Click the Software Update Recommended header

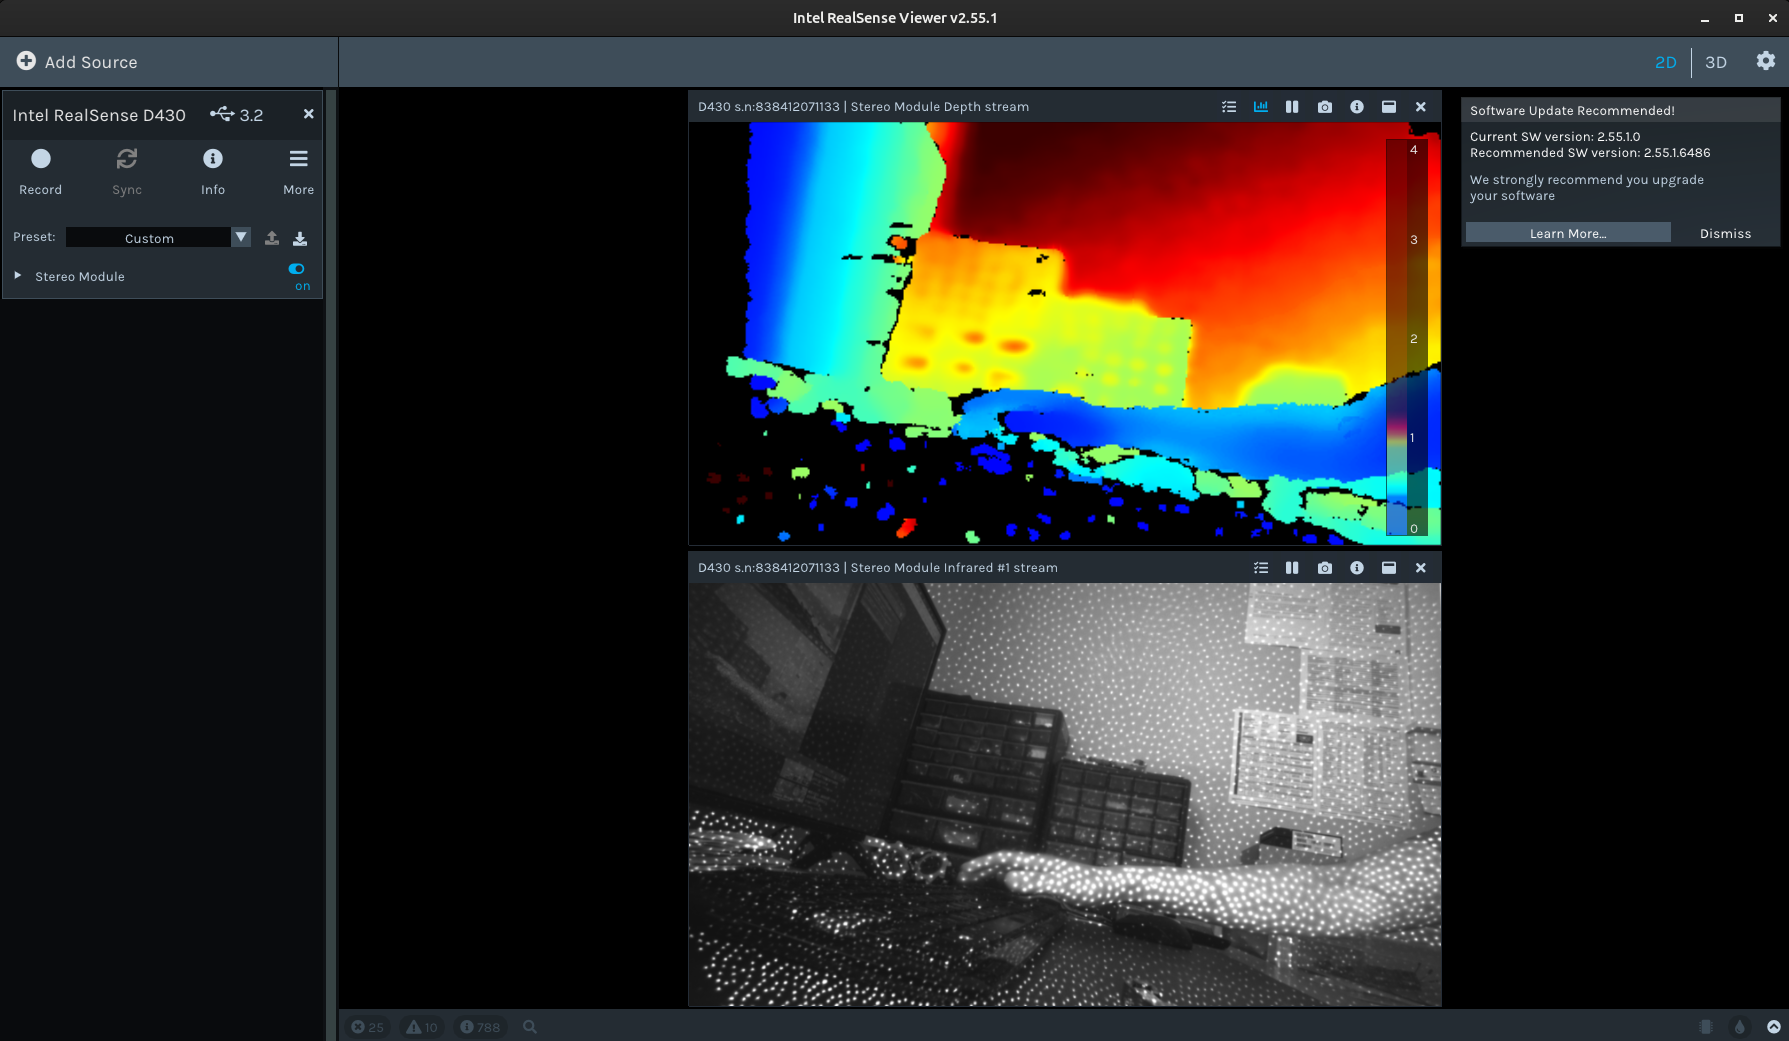pyautogui.click(x=1572, y=111)
